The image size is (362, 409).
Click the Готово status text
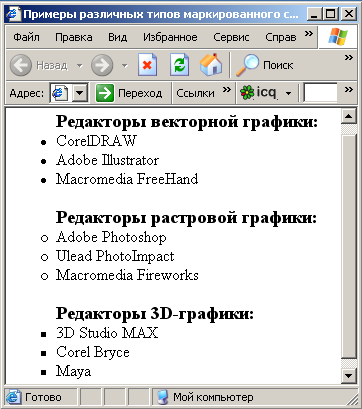tap(43, 397)
